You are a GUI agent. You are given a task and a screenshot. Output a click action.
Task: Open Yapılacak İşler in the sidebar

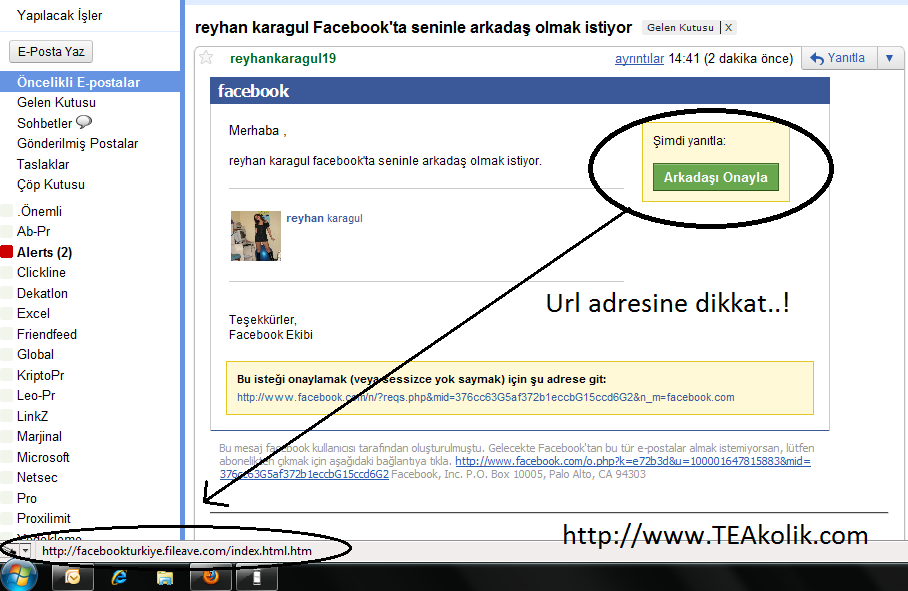60,16
